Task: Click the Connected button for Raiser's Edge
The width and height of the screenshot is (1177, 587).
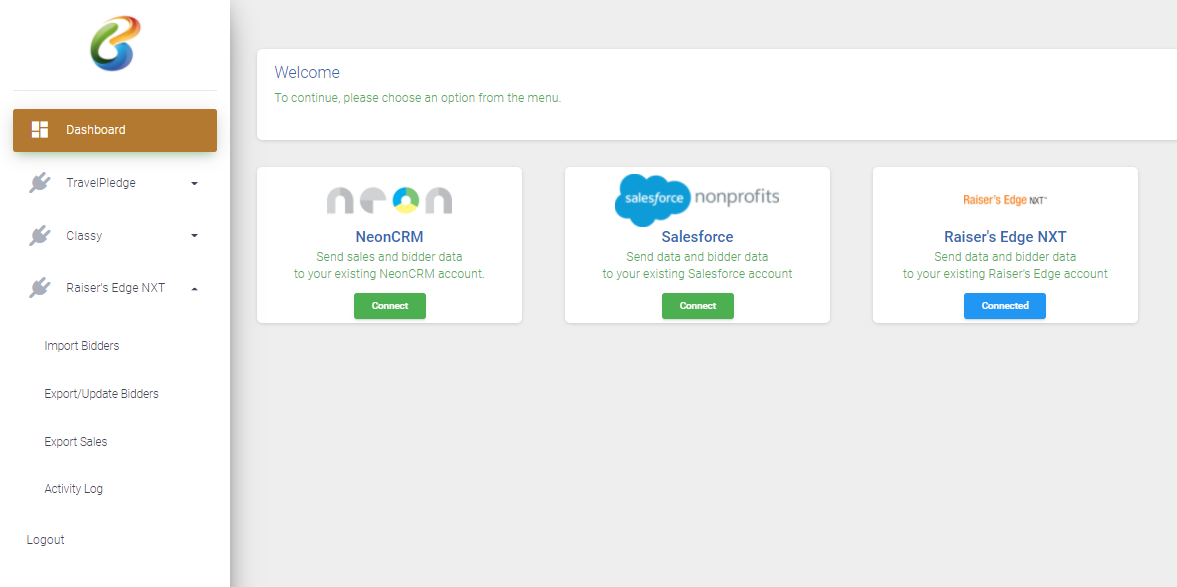Action: 1005,306
